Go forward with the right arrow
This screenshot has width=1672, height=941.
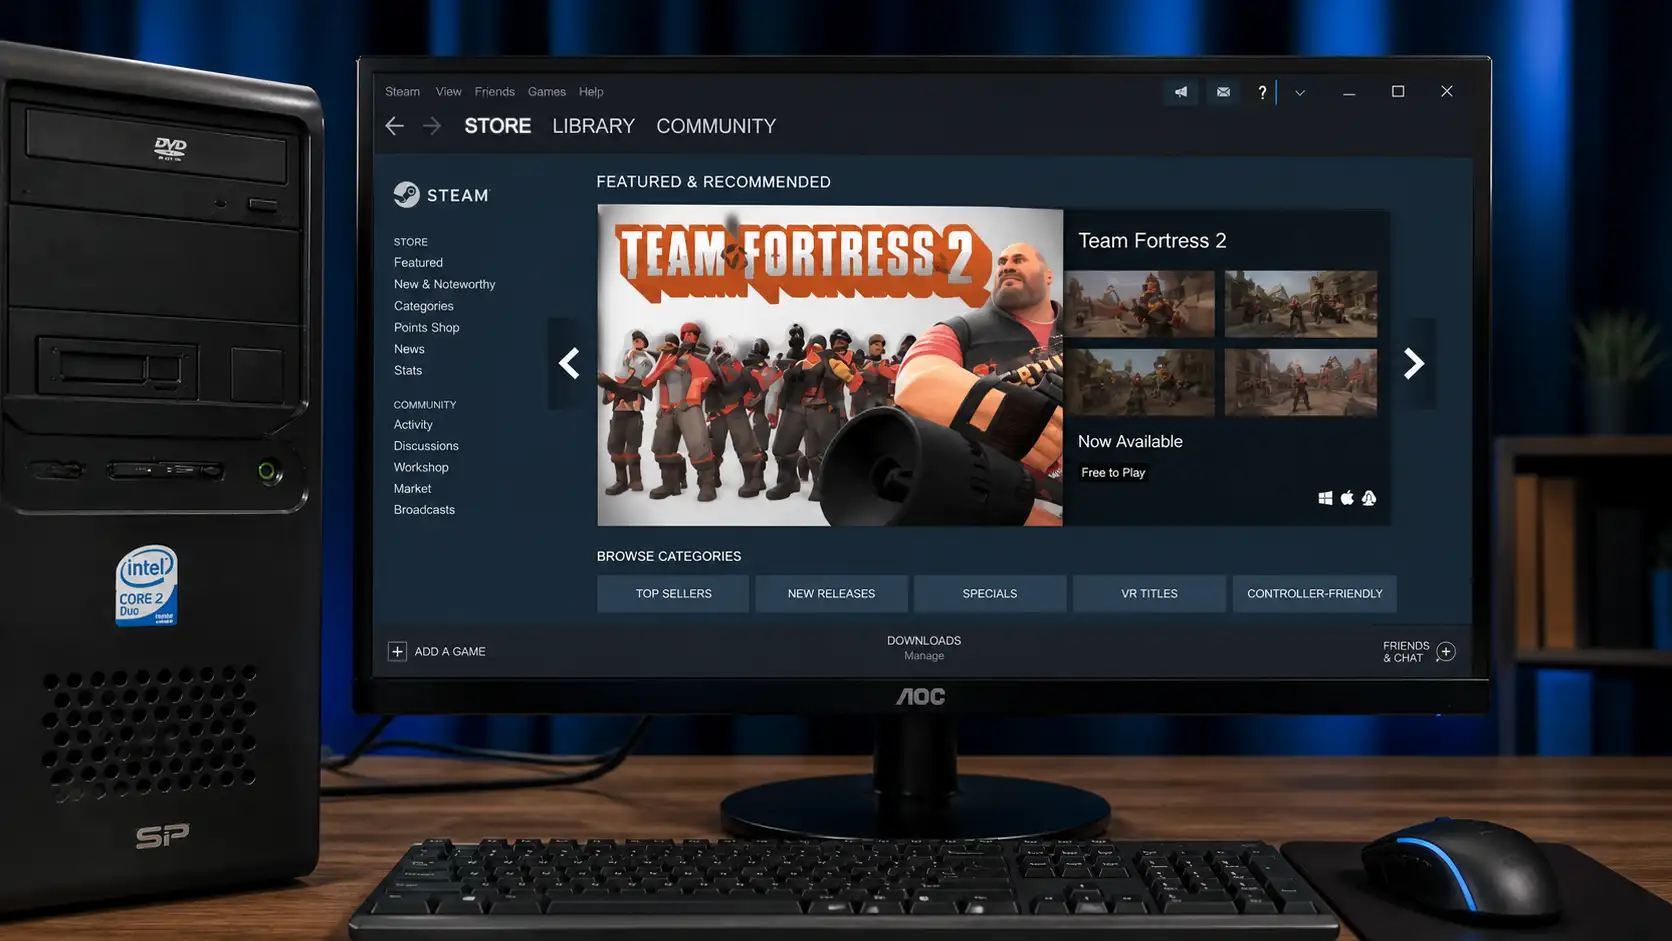(432, 126)
